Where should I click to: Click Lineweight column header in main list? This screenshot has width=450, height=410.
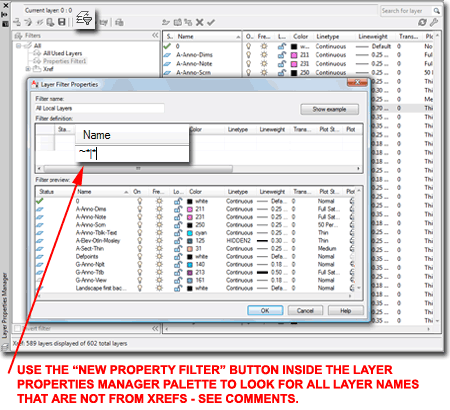point(373,37)
